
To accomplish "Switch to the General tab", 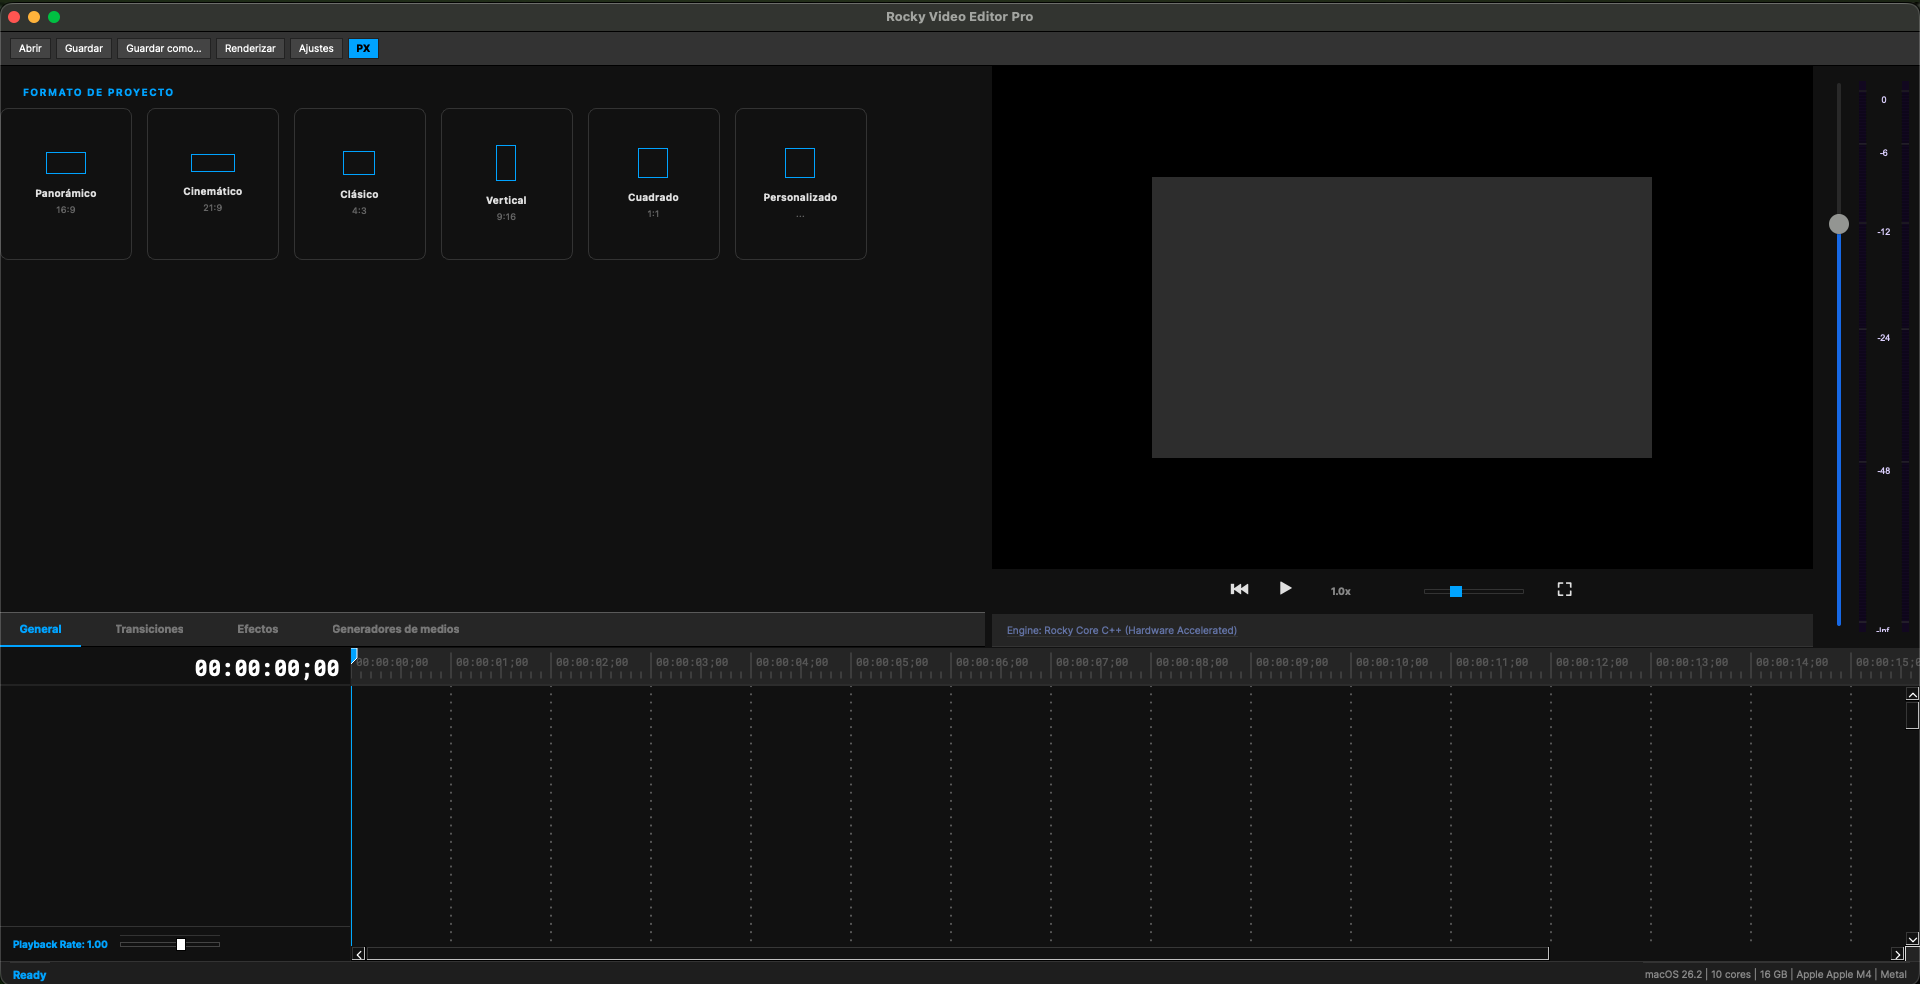I will tap(41, 629).
